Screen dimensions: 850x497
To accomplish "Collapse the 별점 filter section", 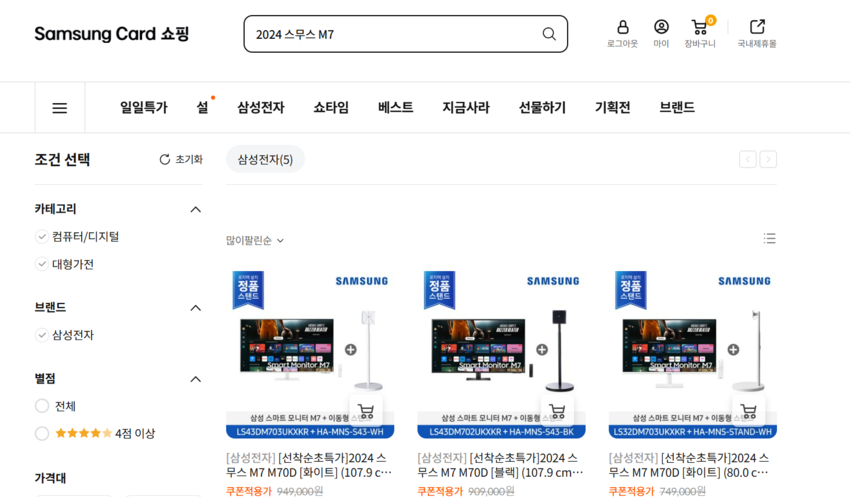I will [196, 379].
